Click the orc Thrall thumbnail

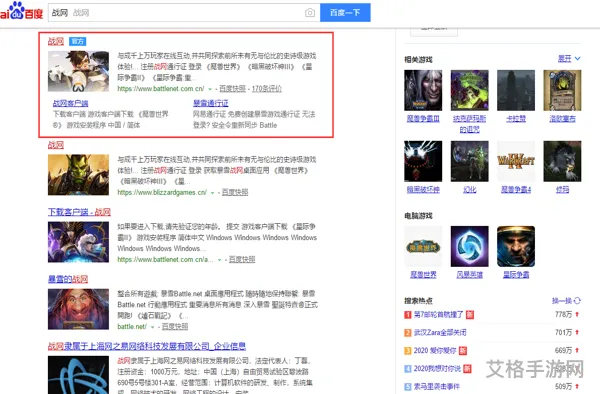[x=78, y=175]
